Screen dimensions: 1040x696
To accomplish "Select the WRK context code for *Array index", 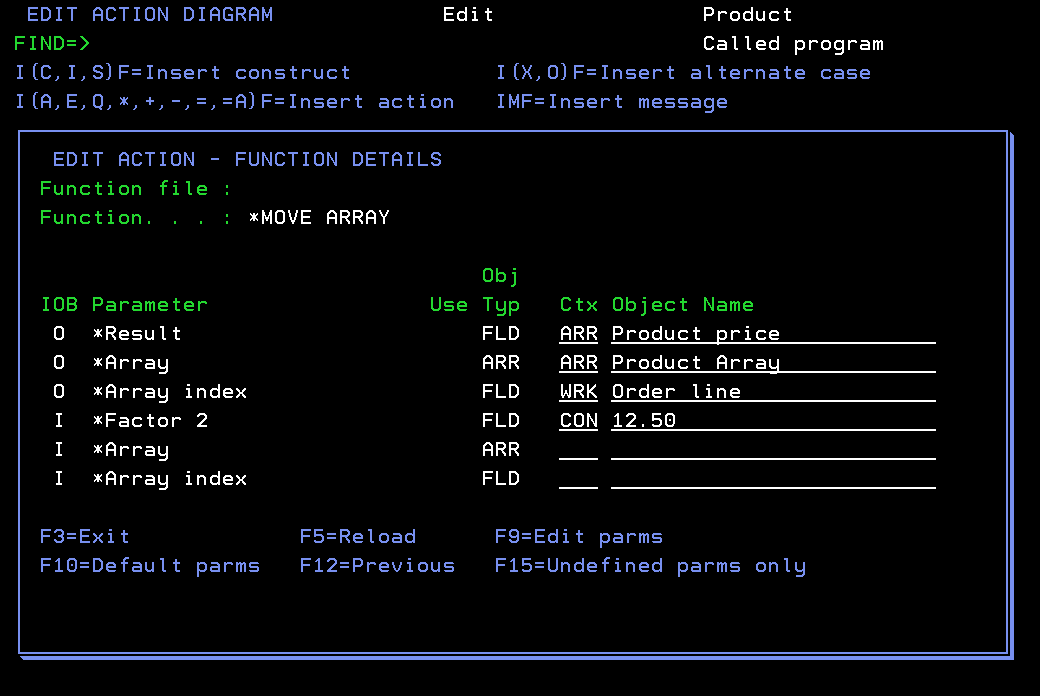I will tap(578, 391).
